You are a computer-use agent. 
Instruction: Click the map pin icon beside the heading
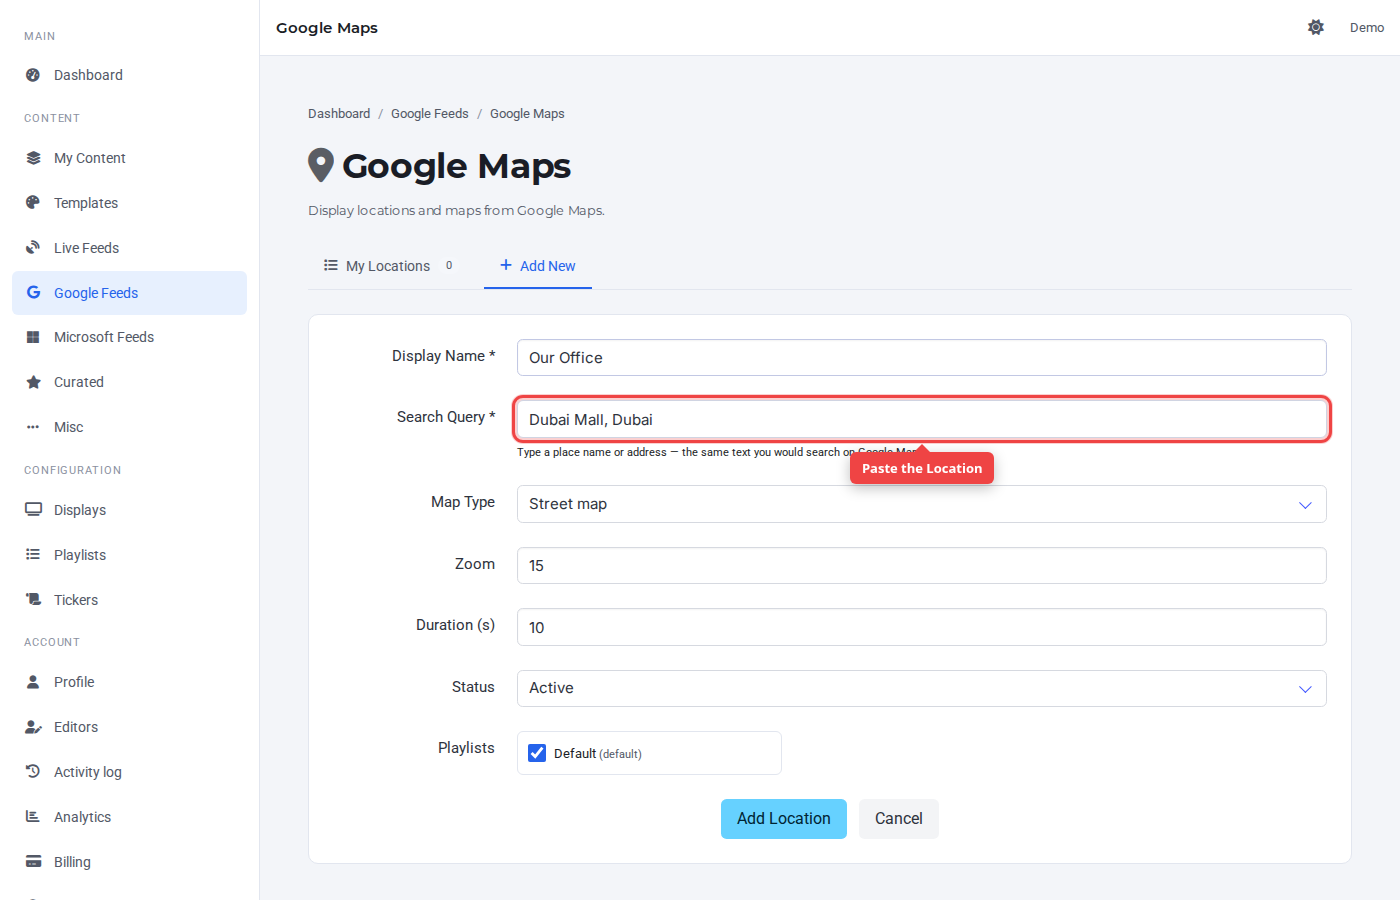click(x=320, y=166)
